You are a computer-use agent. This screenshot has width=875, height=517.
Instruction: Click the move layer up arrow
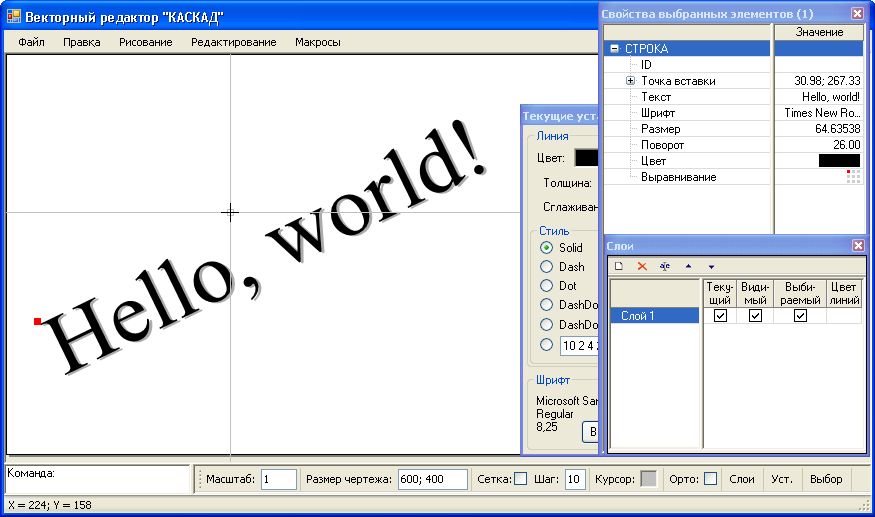pos(688,266)
